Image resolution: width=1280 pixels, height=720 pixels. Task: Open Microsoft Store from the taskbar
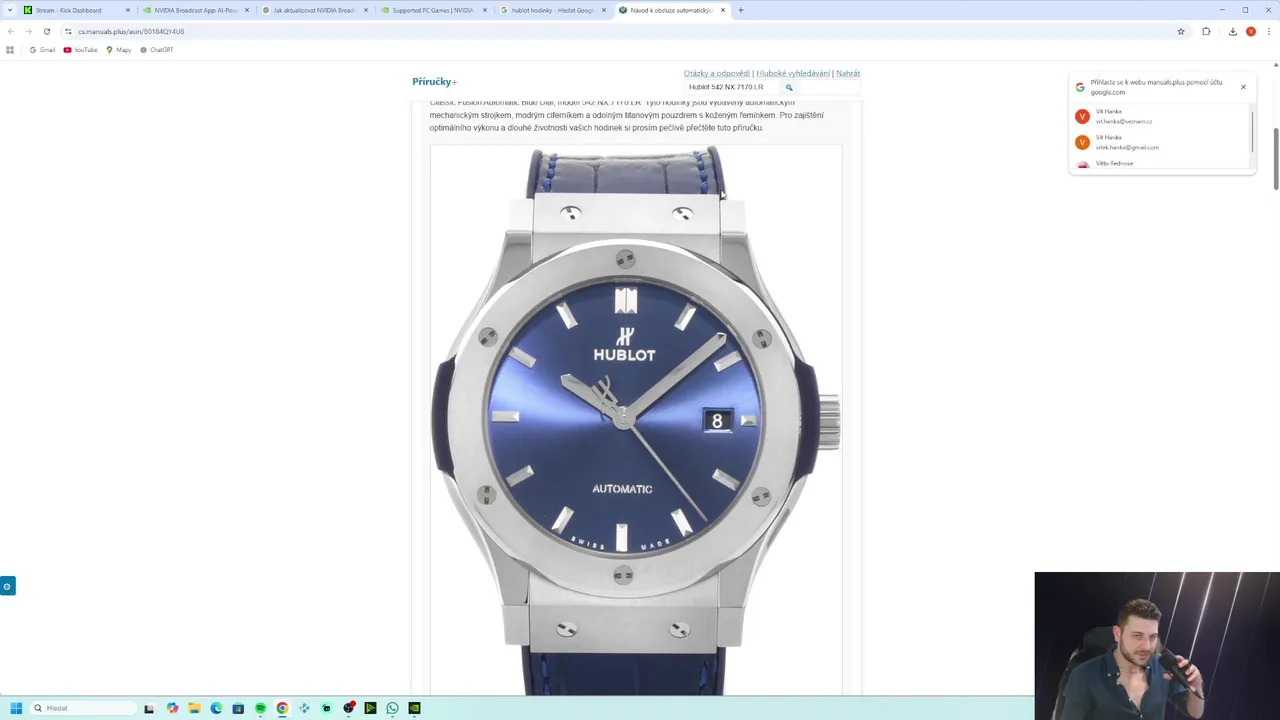coord(238,708)
